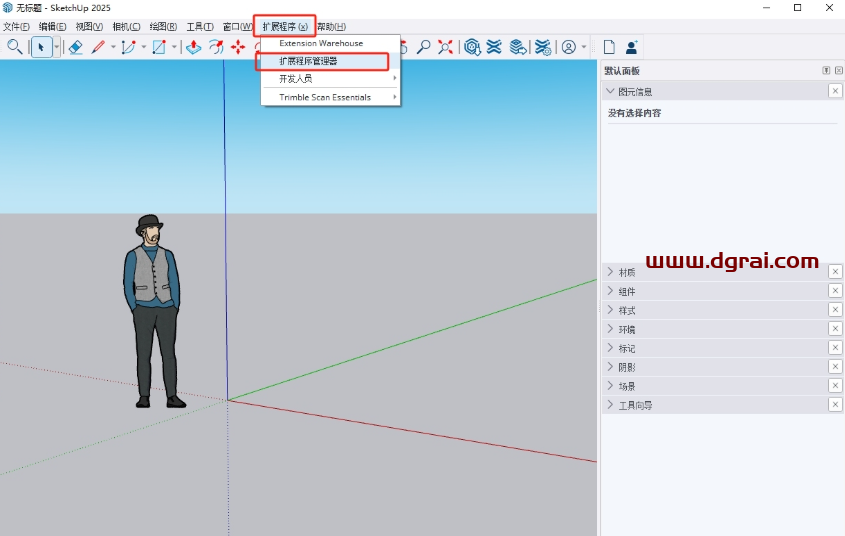Pin the 默认面板 tray
This screenshot has width=845, height=536.
click(x=826, y=71)
